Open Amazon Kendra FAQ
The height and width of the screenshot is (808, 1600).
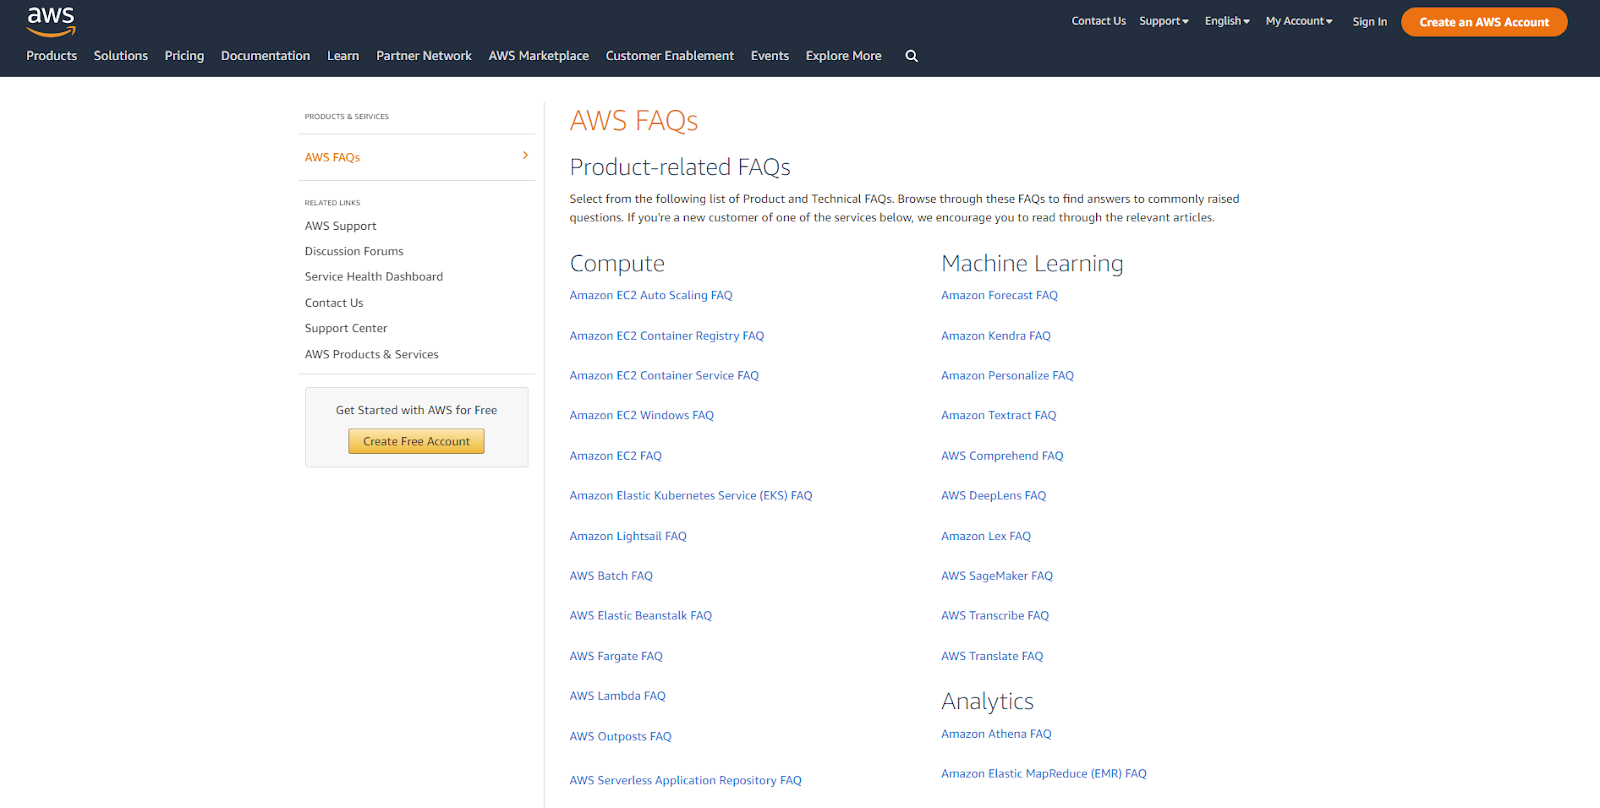coord(996,336)
